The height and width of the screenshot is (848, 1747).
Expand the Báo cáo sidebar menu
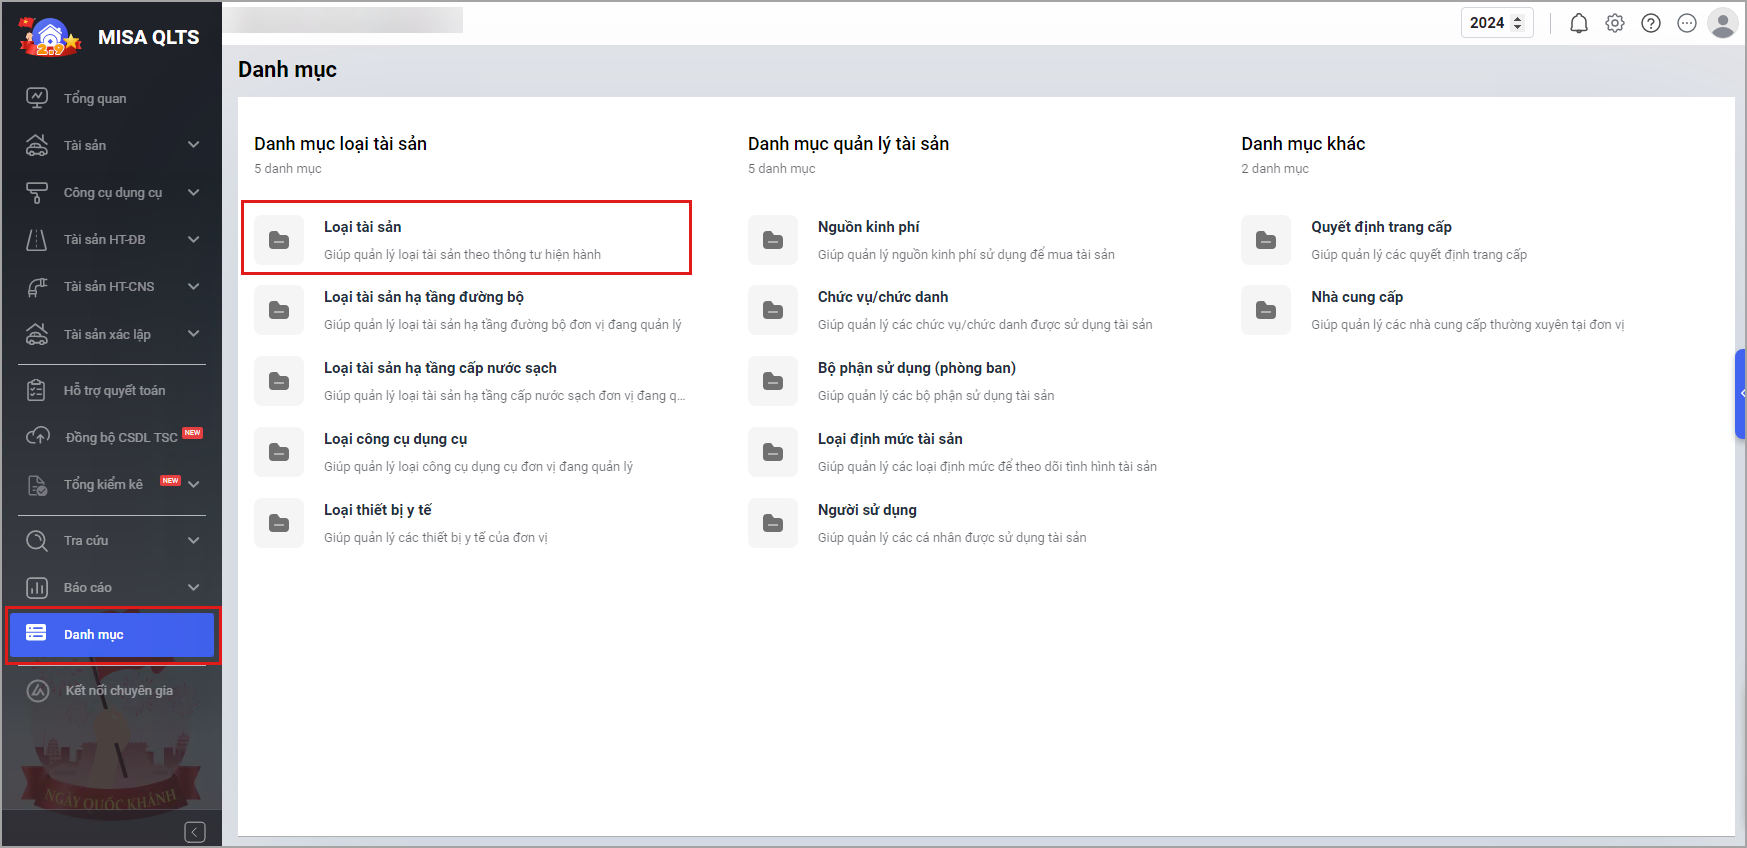[x=194, y=588]
